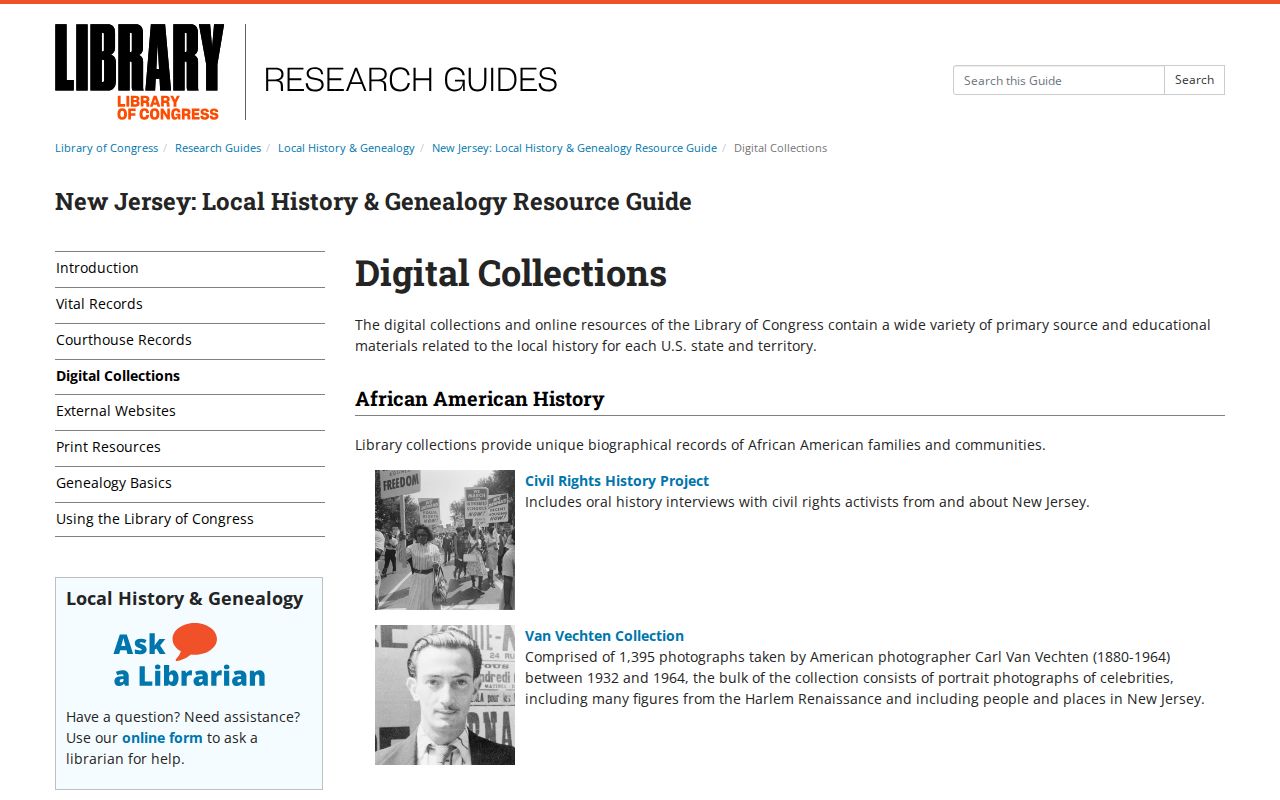View Print Resources page
The width and height of the screenshot is (1280, 800).
tap(190, 447)
